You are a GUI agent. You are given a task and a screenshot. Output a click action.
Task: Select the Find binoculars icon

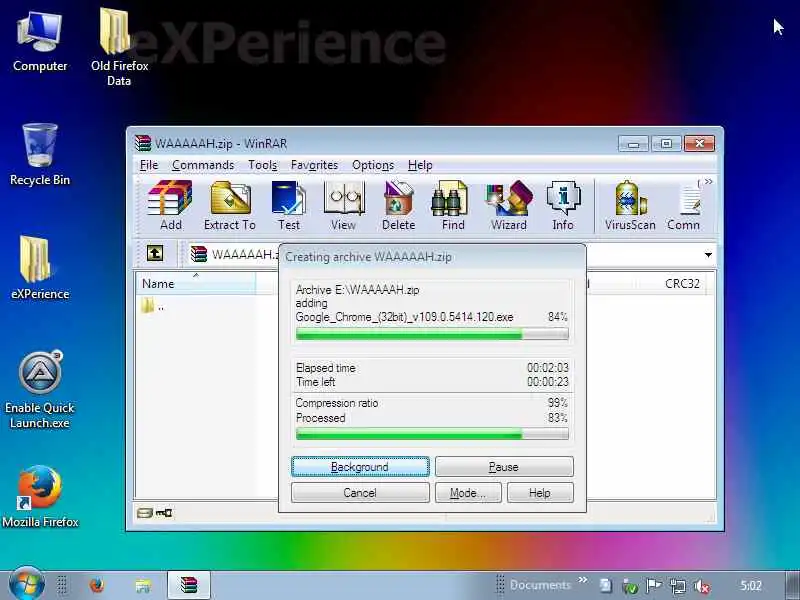pyautogui.click(x=453, y=205)
